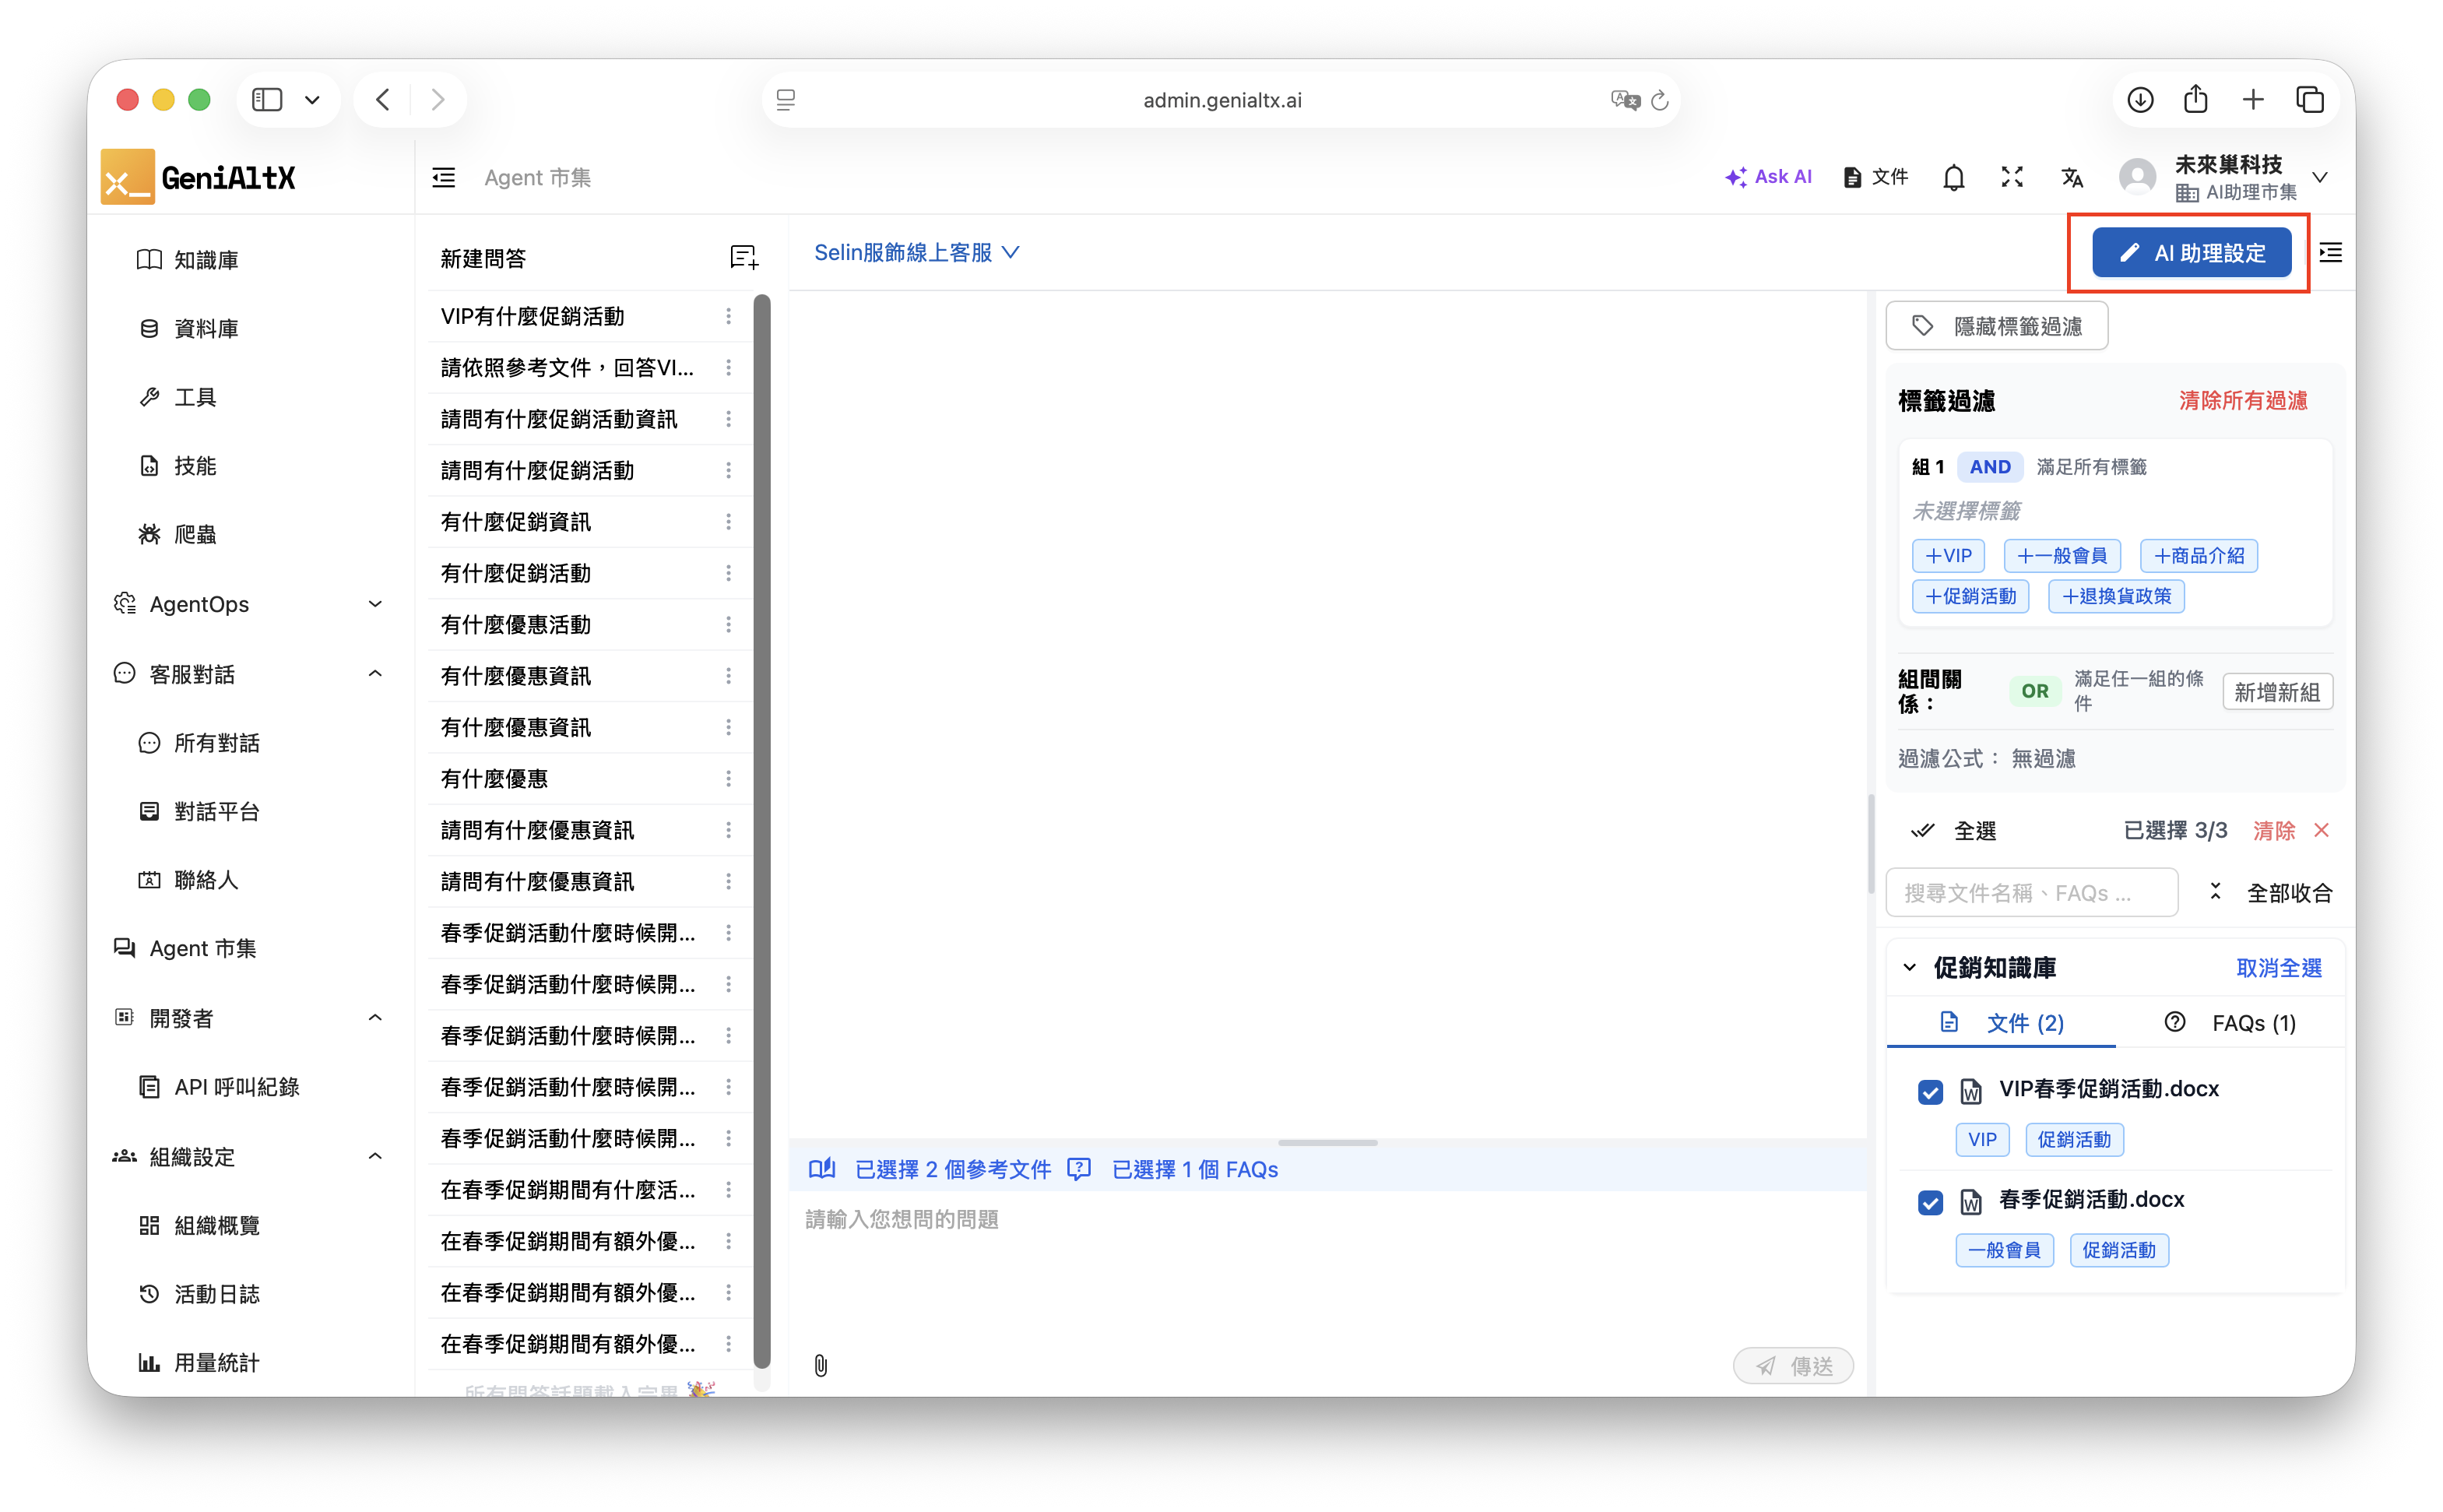Uncheck VIP春季促銷活動.docx checkbox
This screenshot has height=1512, width=2443.
1930,1092
